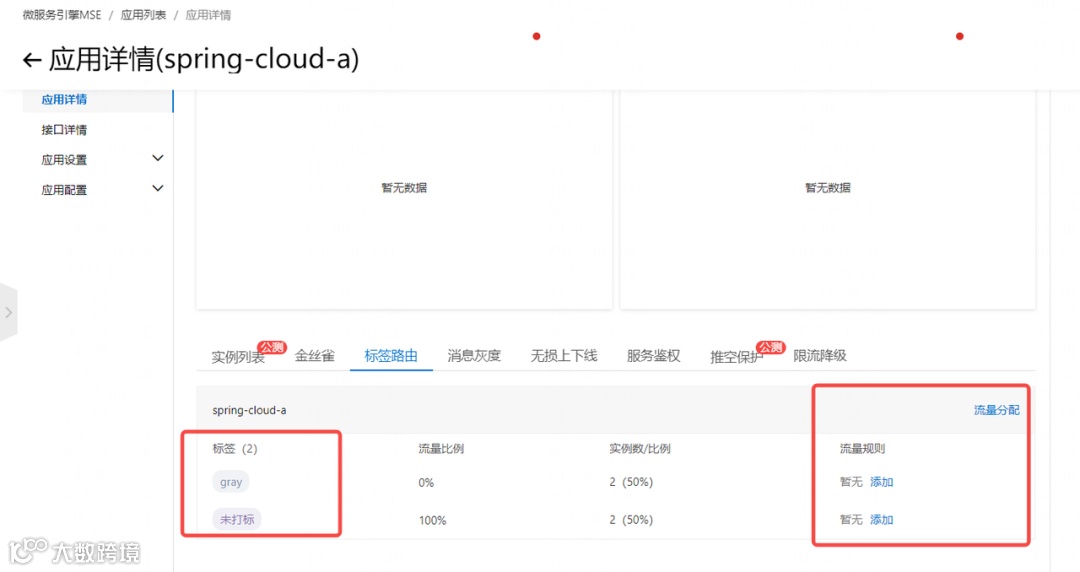This screenshot has height=572, width=1080.
Task: Click the 标签 (2) column header
Action: pos(235,449)
